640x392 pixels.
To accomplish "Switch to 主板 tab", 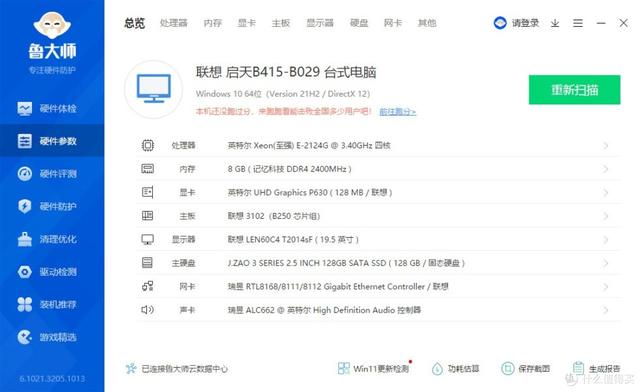I will [x=281, y=23].
